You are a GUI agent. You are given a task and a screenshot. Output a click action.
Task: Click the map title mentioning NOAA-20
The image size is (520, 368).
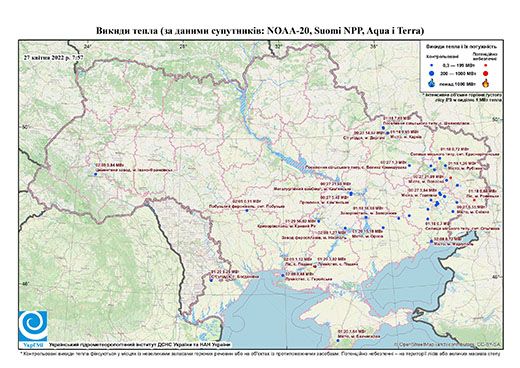[x=260, y=31]
